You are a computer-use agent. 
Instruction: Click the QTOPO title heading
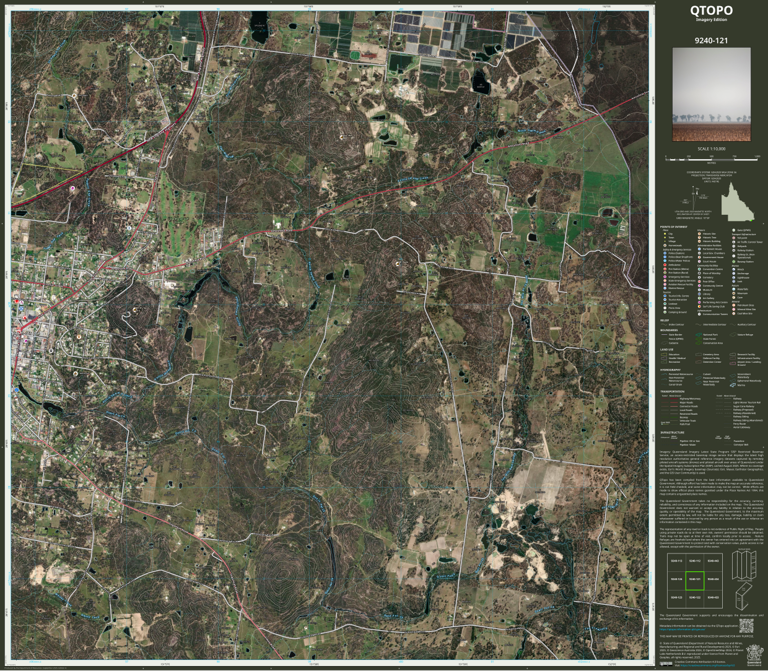pos(711,10)
